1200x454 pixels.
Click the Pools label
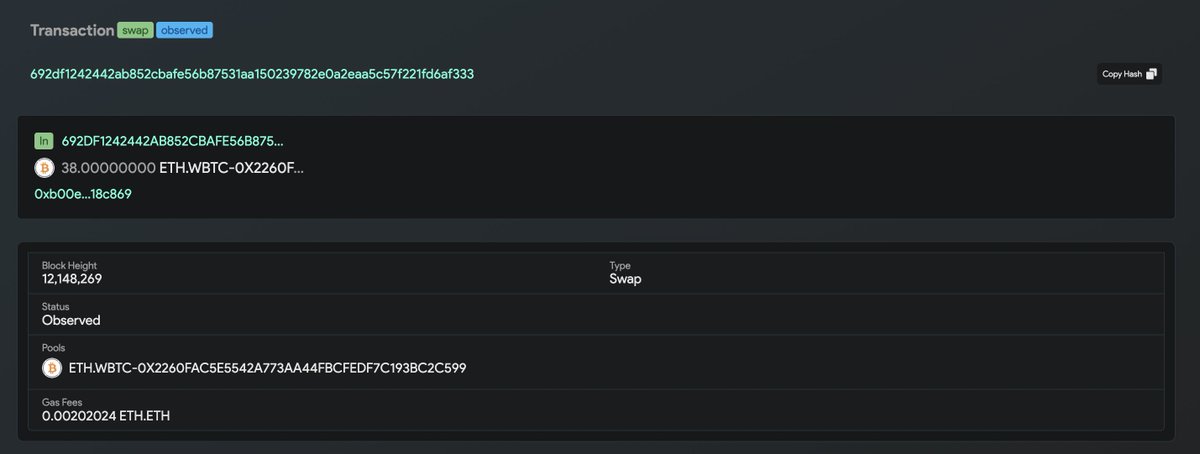coord(53,348)
